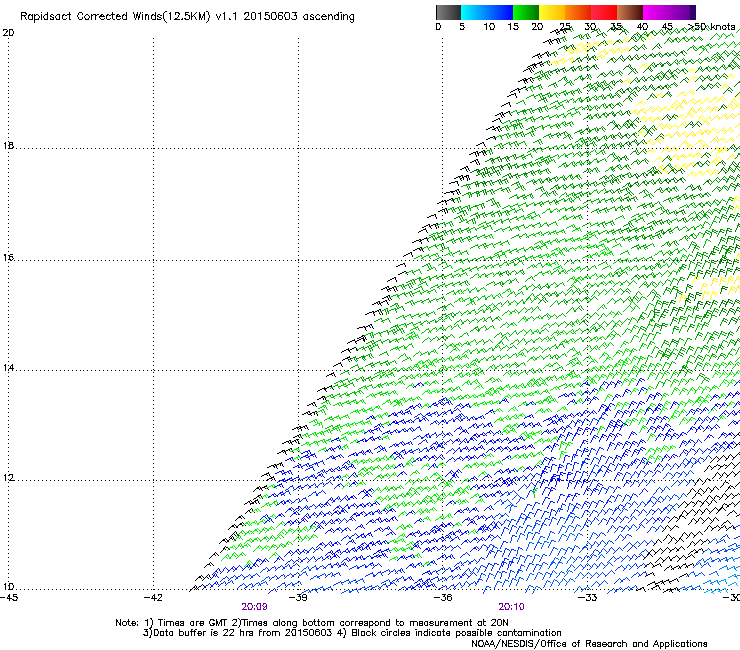This screenshot has width=740, height=650.
Task: Click the latitude 18 axis label
Action: [8, 146]
